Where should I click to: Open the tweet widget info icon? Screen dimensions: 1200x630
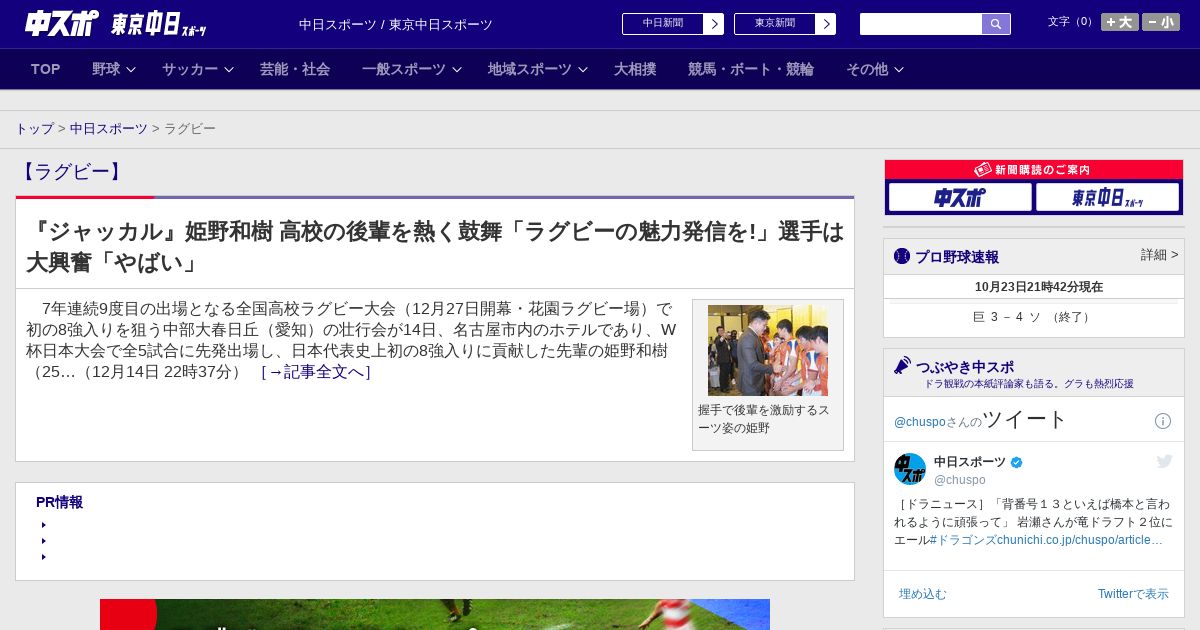[x=1163, y=421]
